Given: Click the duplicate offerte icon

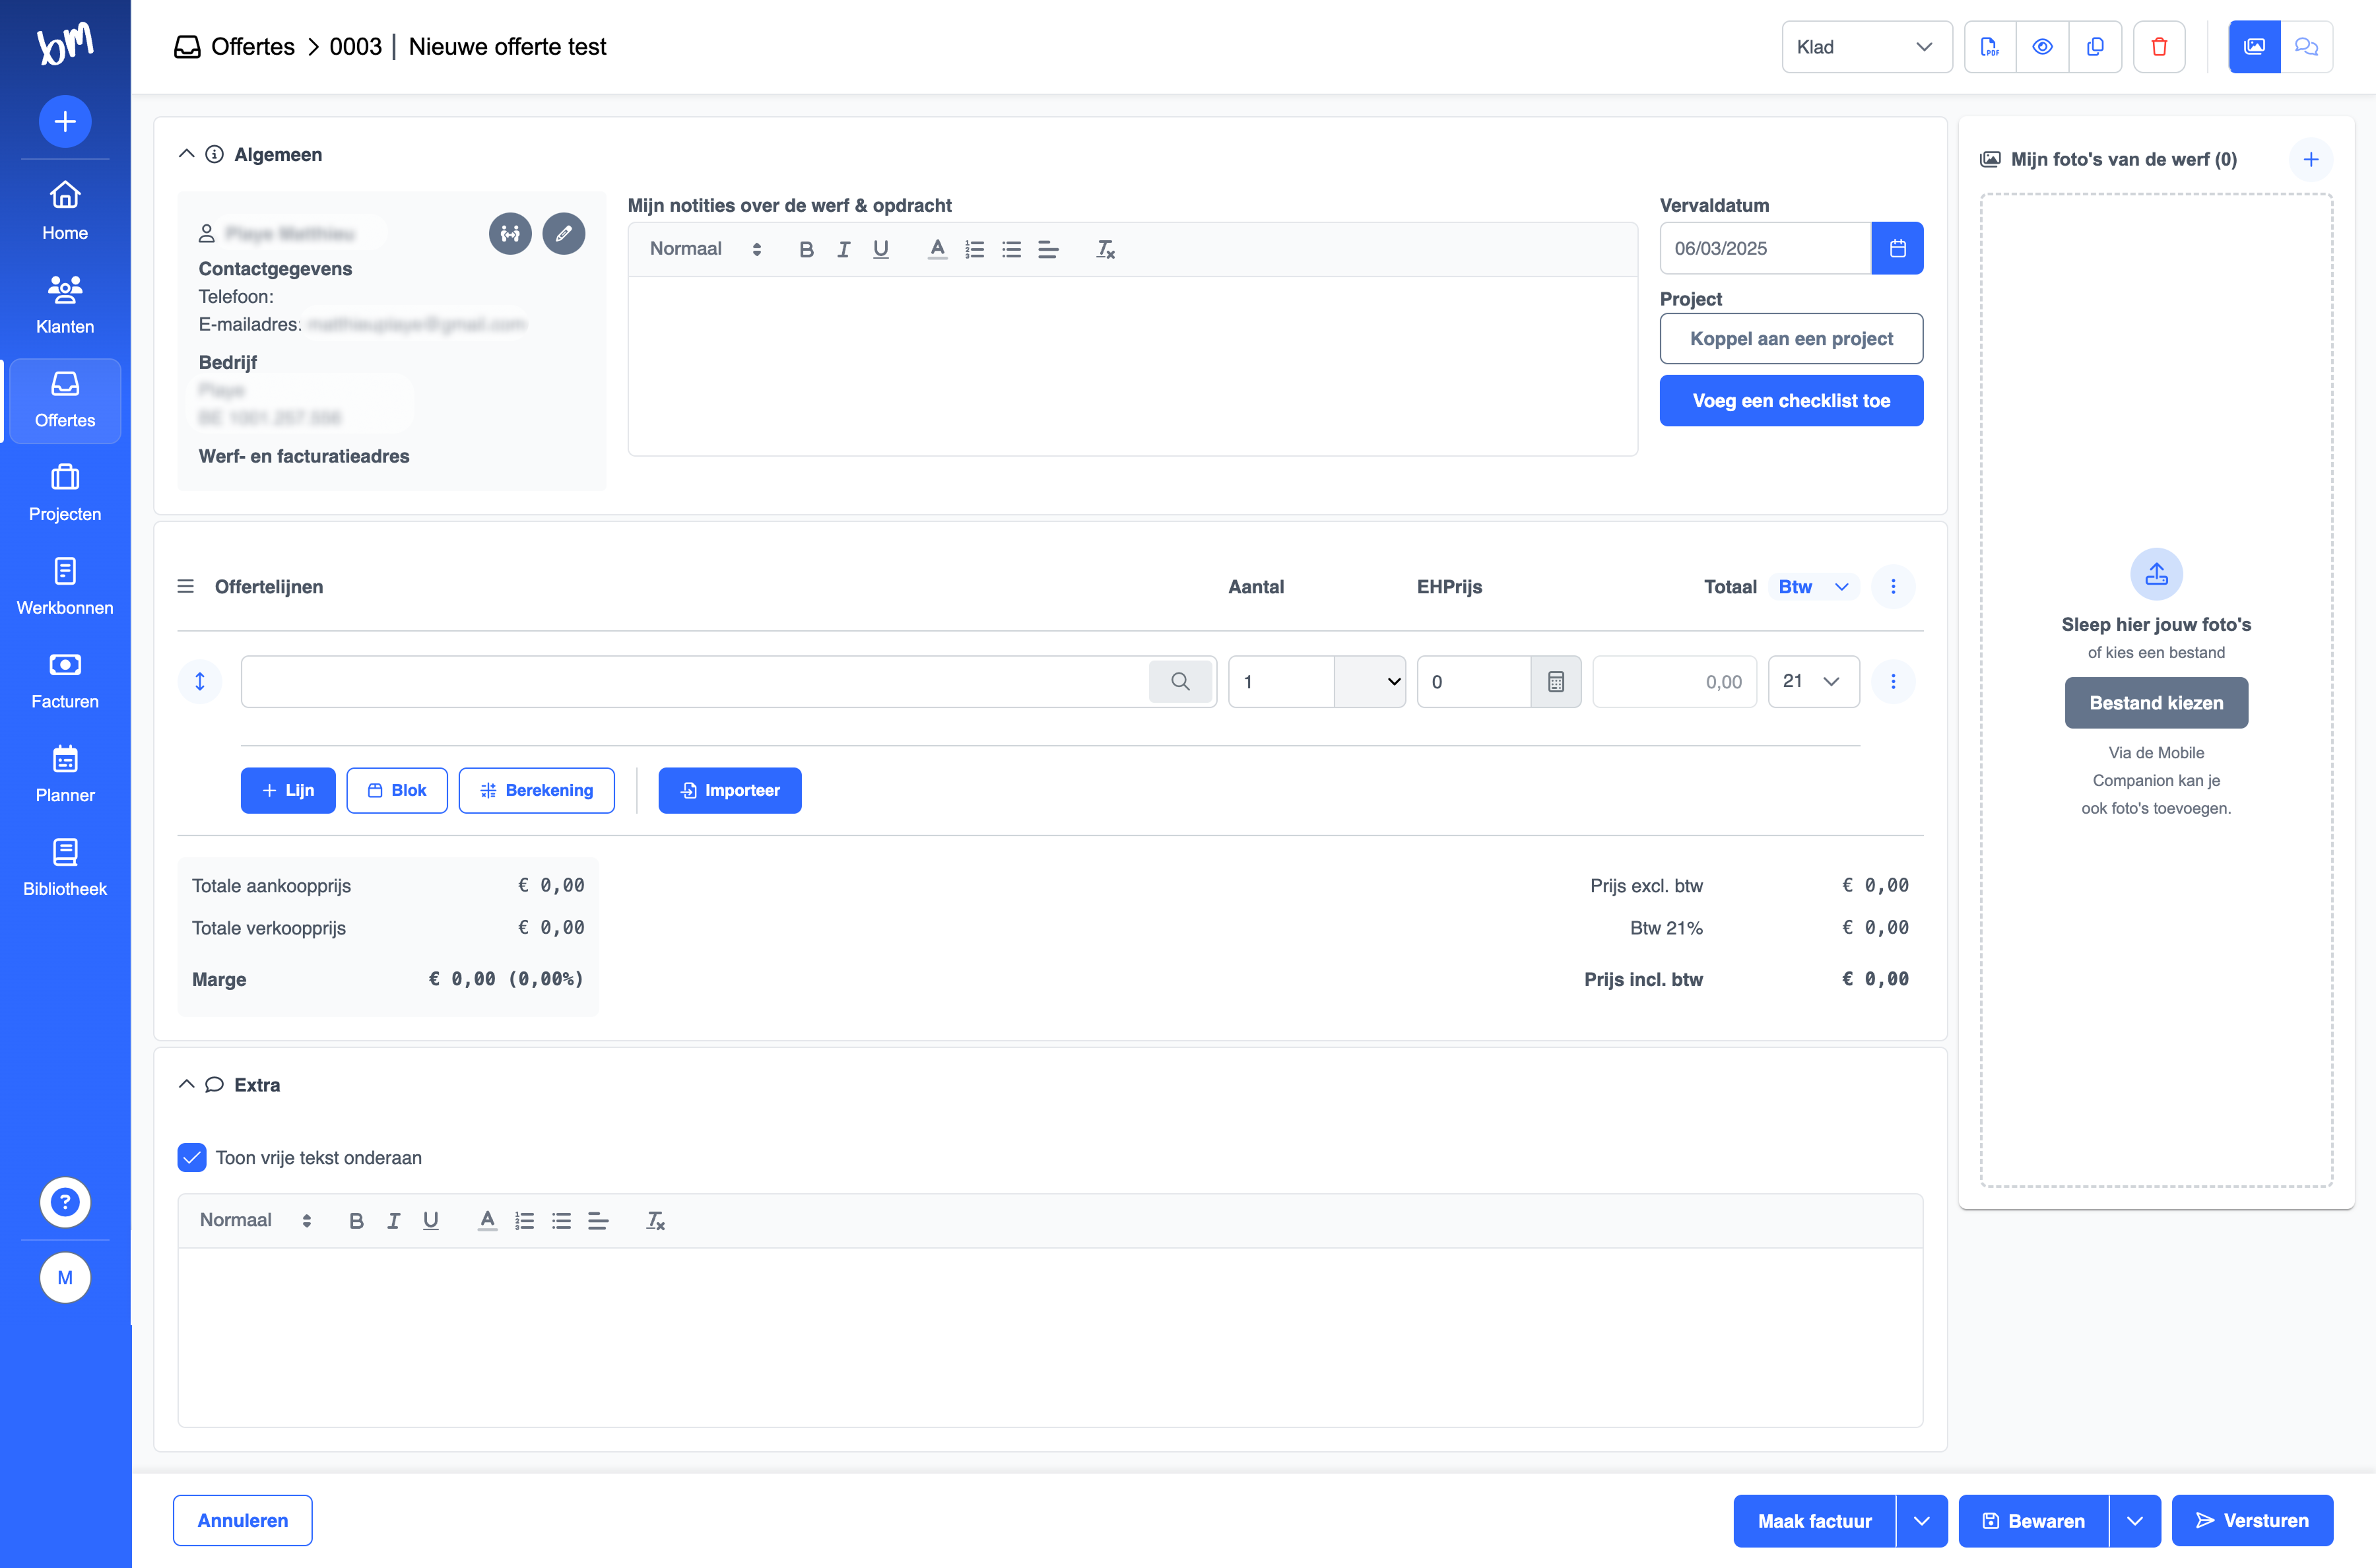Looking at the screenshot, I should coord(2095,47).
